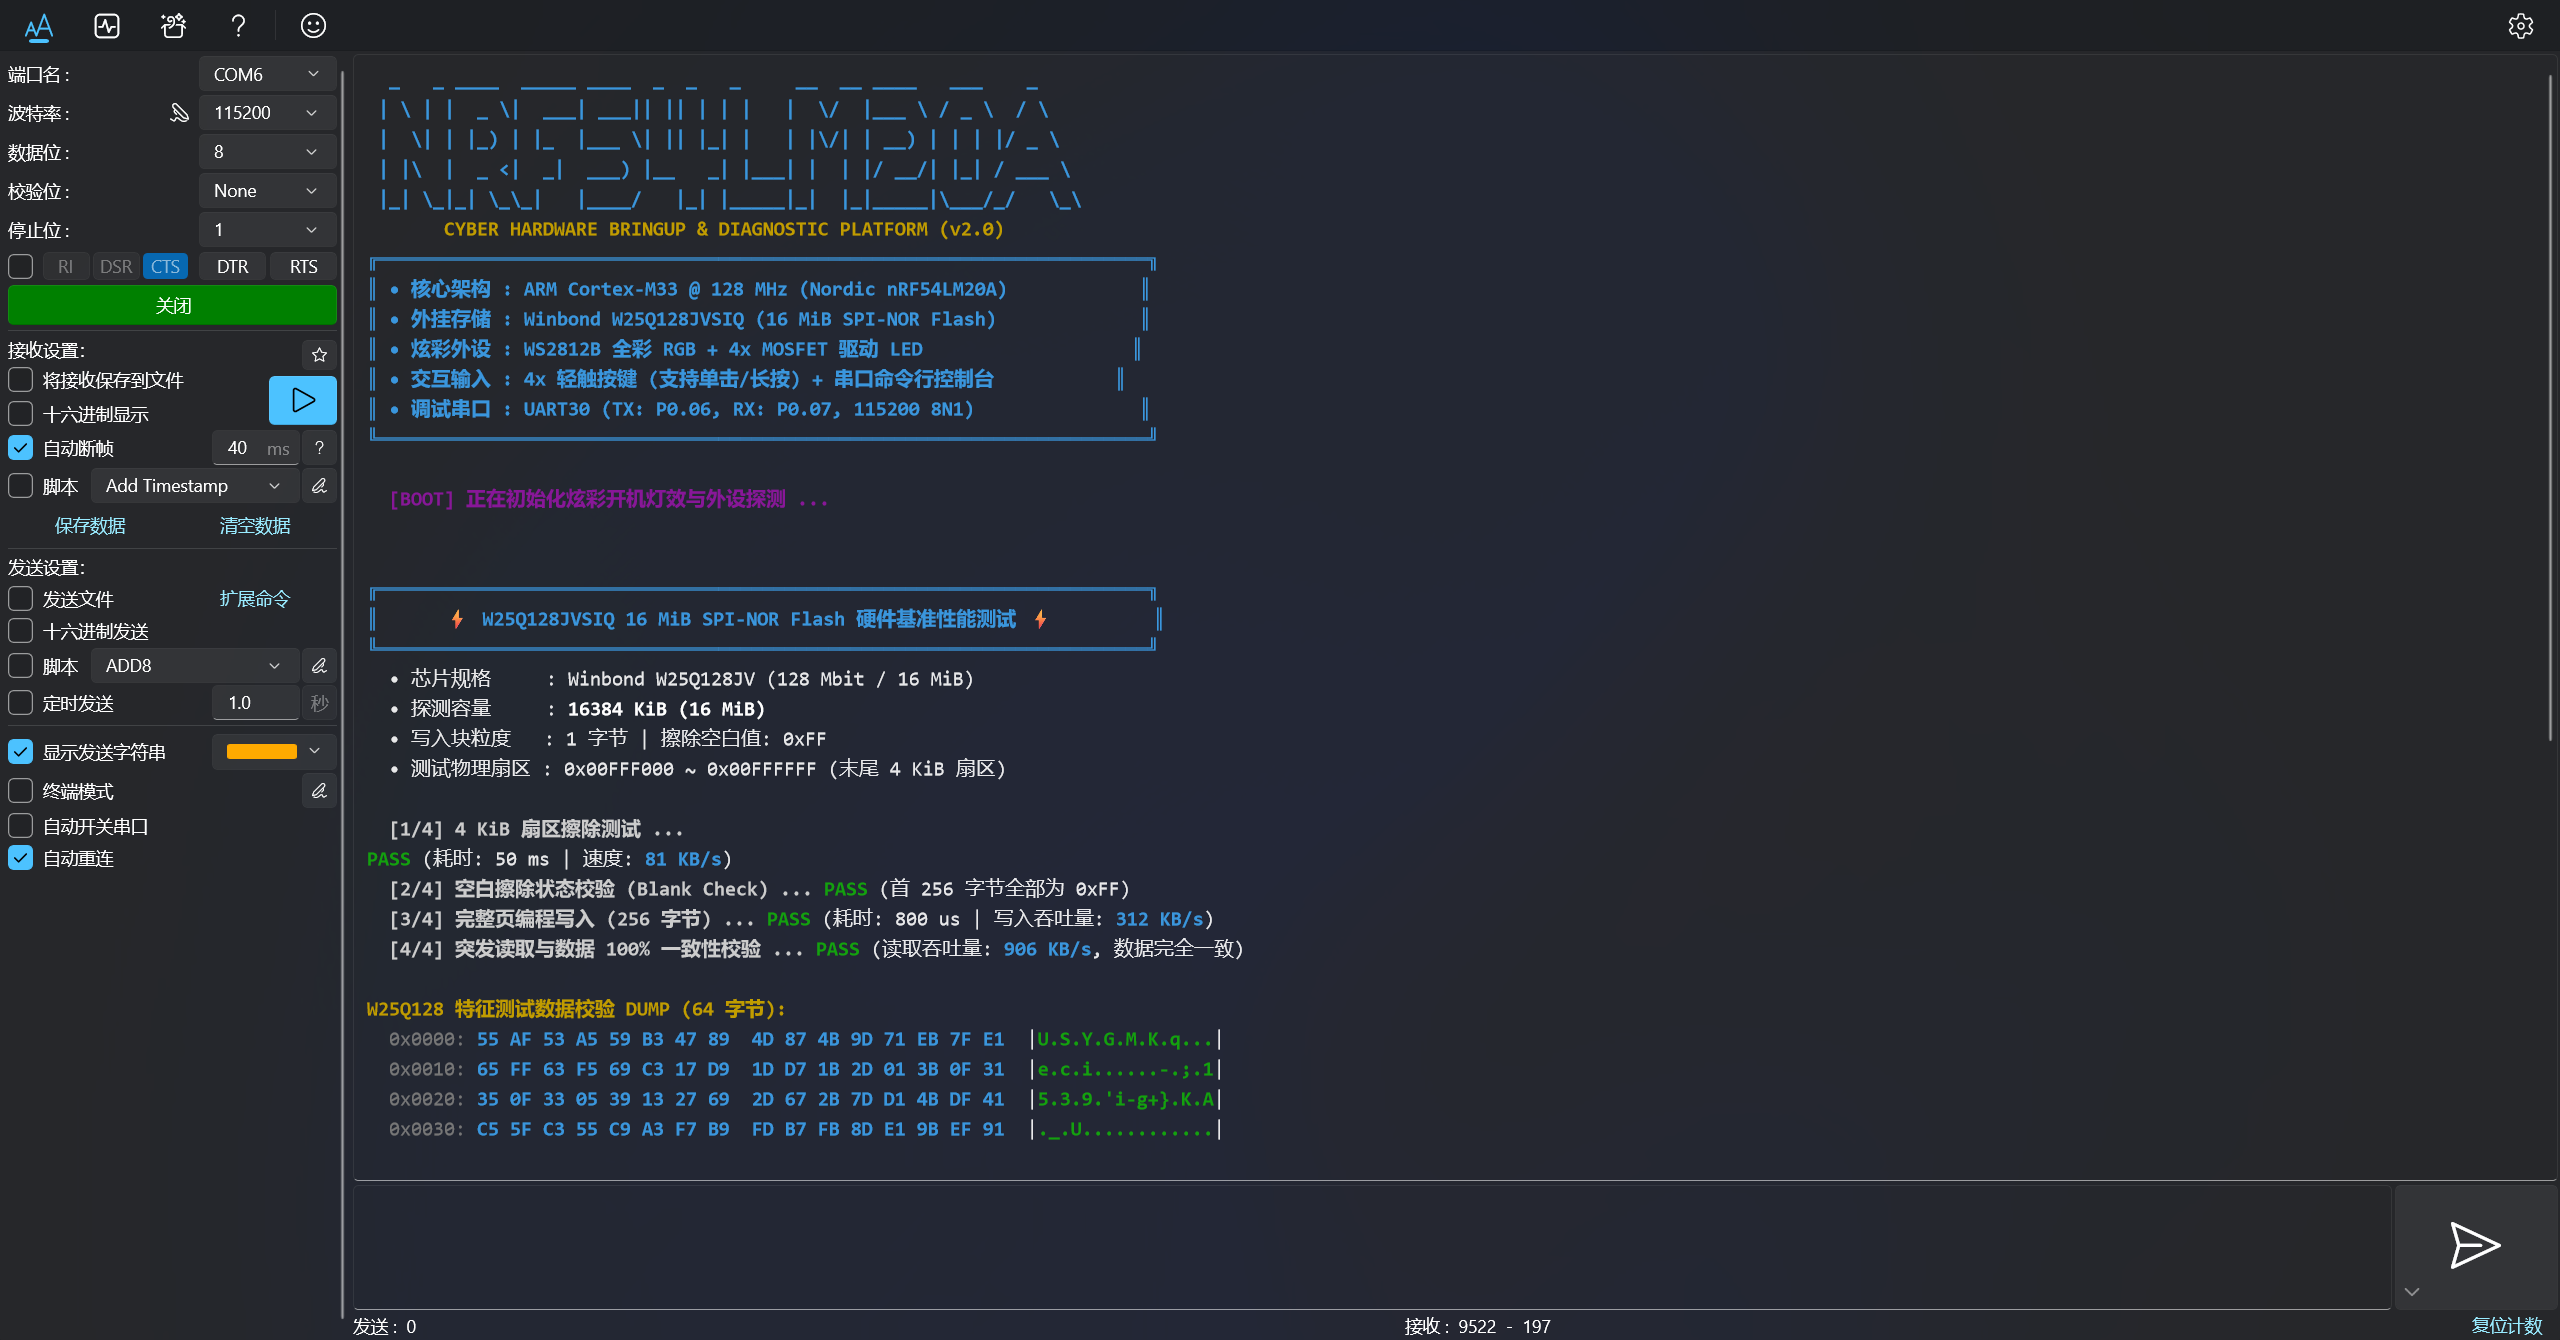Enable hexadecimal display checkbox
The image size is (2560, 1340).
21,414
